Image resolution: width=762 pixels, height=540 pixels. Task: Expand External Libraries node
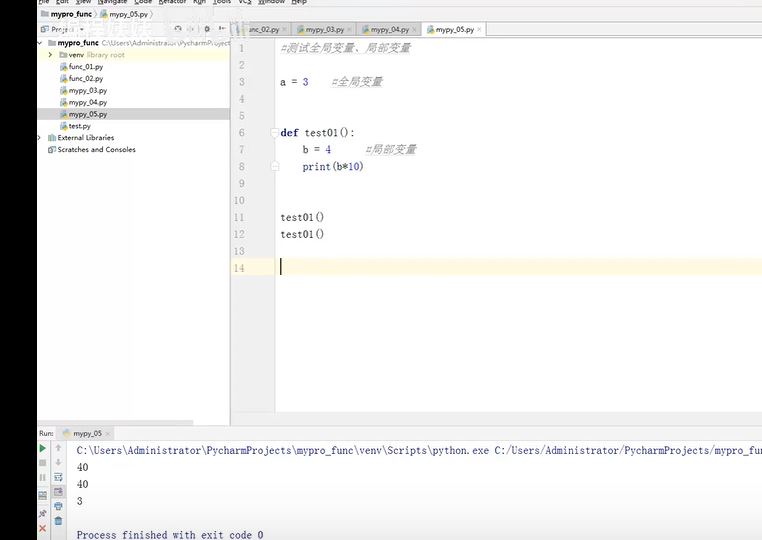[x=40, y=138]
